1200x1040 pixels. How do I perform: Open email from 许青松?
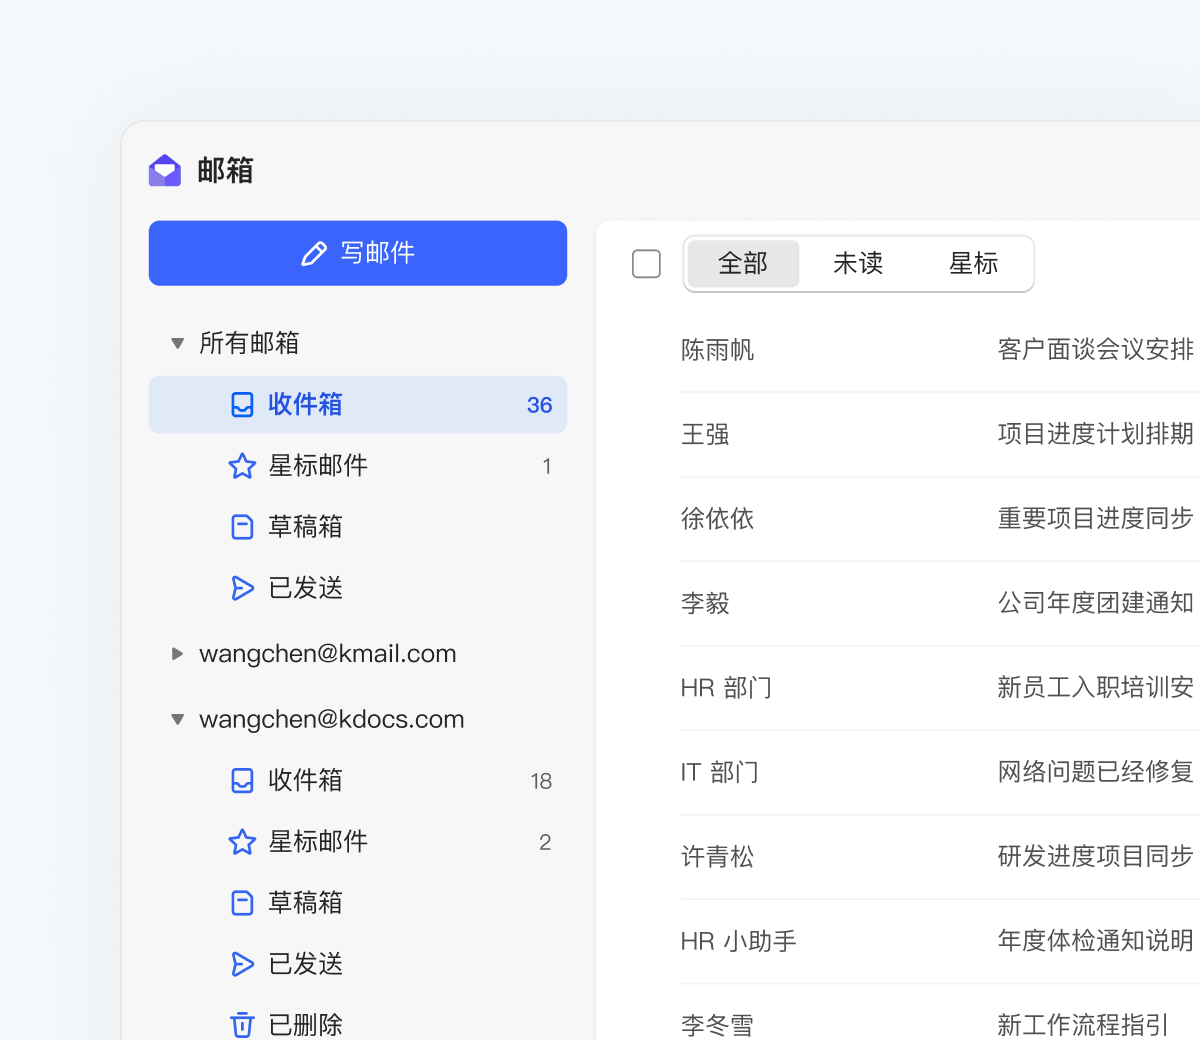[x=717, y=856]
